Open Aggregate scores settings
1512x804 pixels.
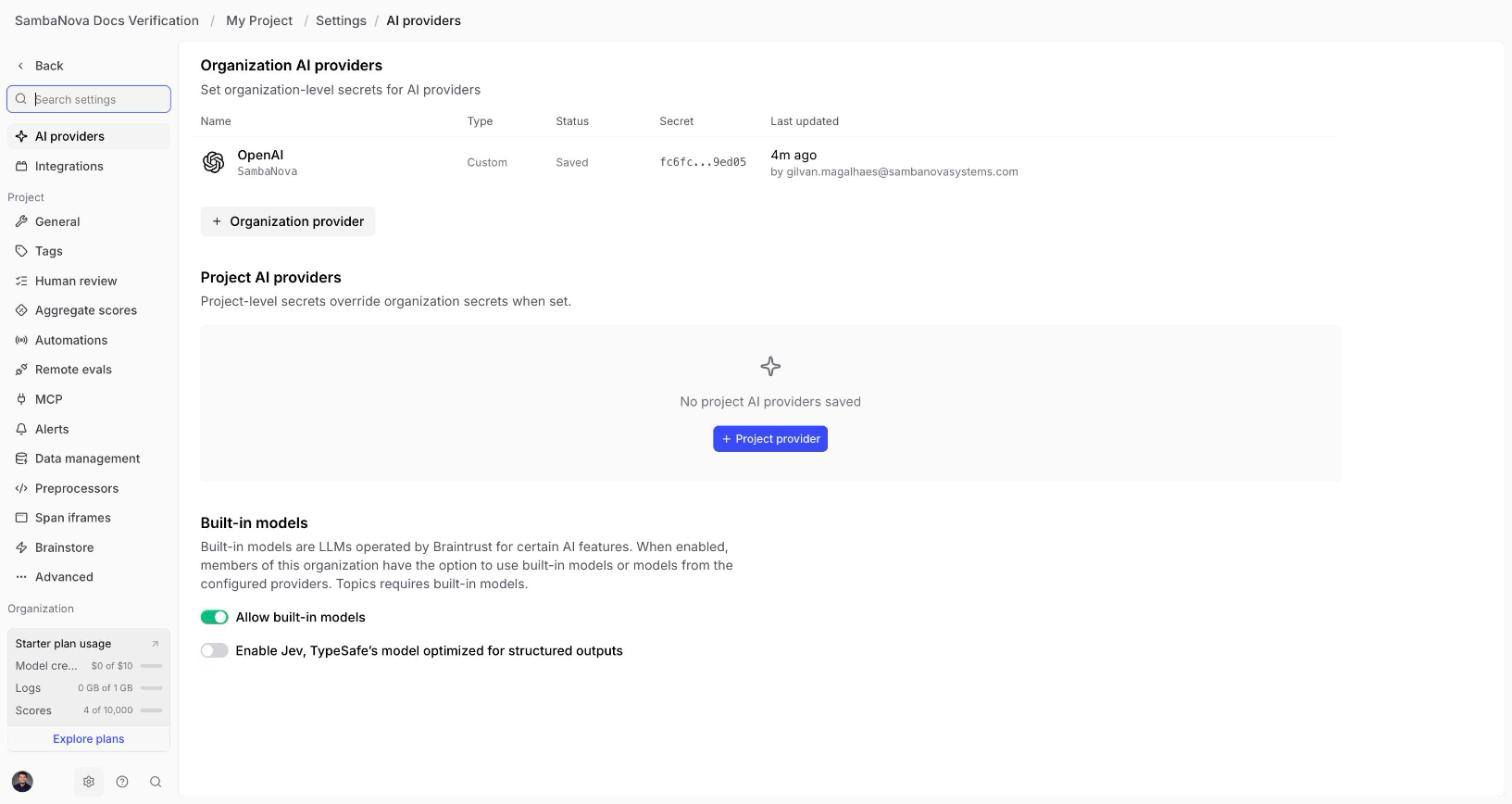click(x=89, y=310)
